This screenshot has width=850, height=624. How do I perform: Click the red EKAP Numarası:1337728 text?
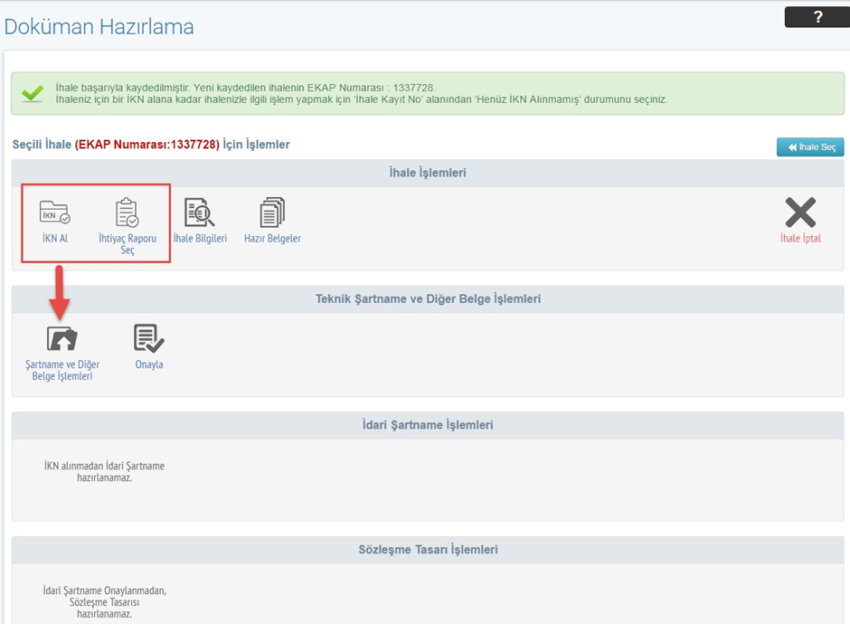(147, 145)
